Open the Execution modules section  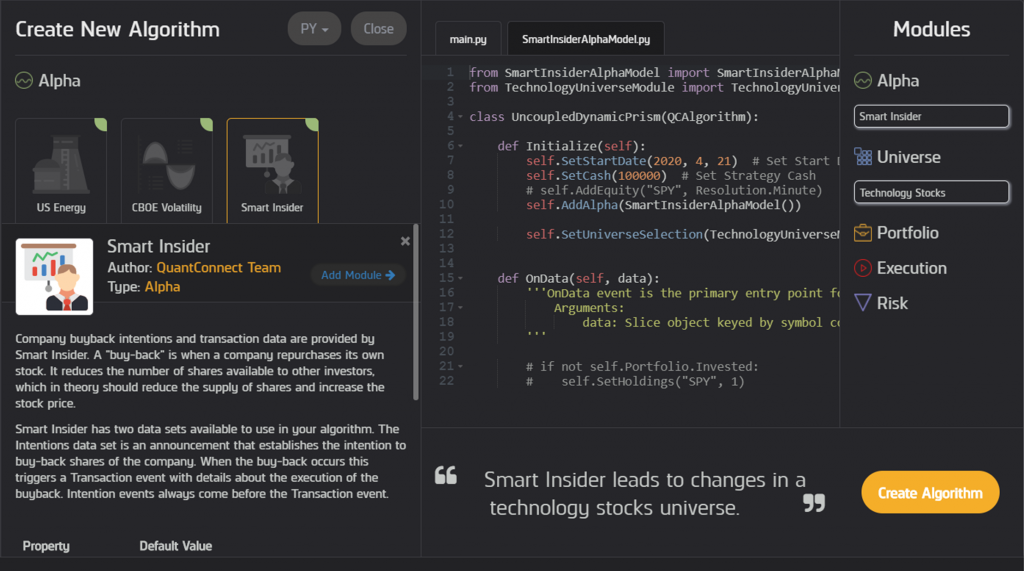coord(912,268)
